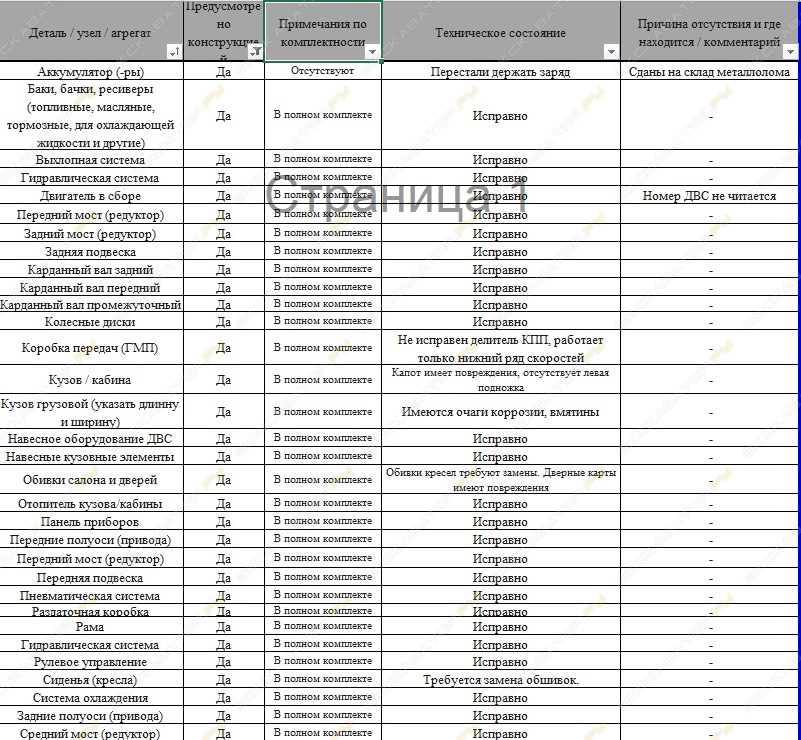801x740 pixels.
Task: Select the Передняя подвеска cell
Action: point(91,578)
